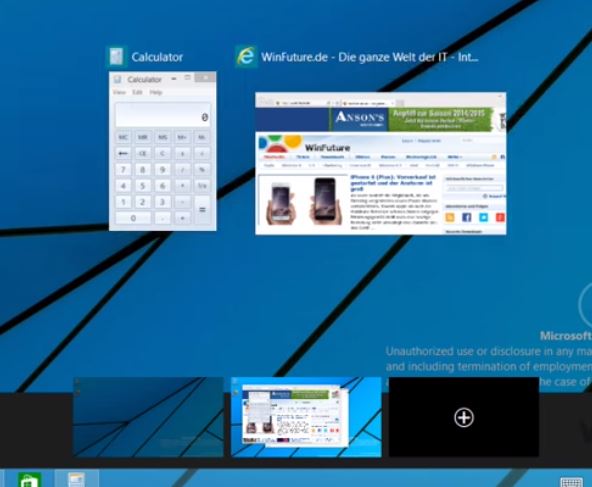Image resolution: width=592 pixels, height=487 pixels.
Task: Click the 5 key in the Calculator
Action: [x=143, y=186]
